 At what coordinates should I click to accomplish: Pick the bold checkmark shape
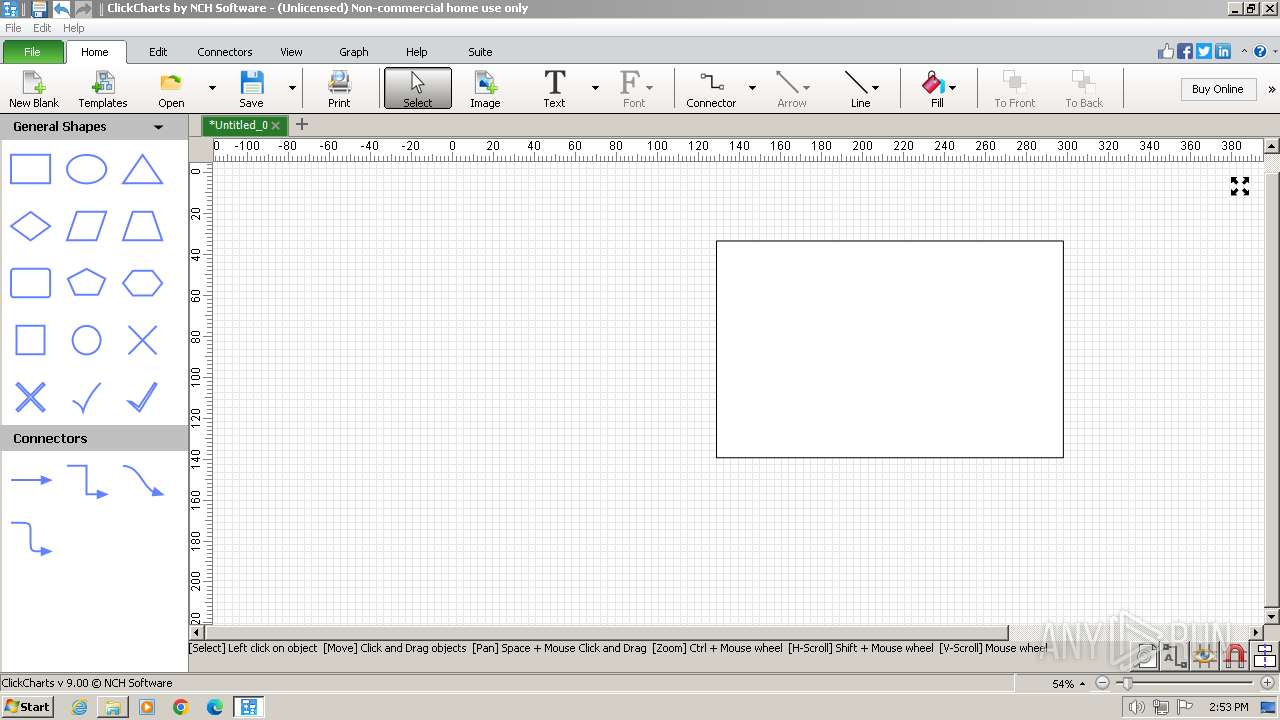point(142,397)
